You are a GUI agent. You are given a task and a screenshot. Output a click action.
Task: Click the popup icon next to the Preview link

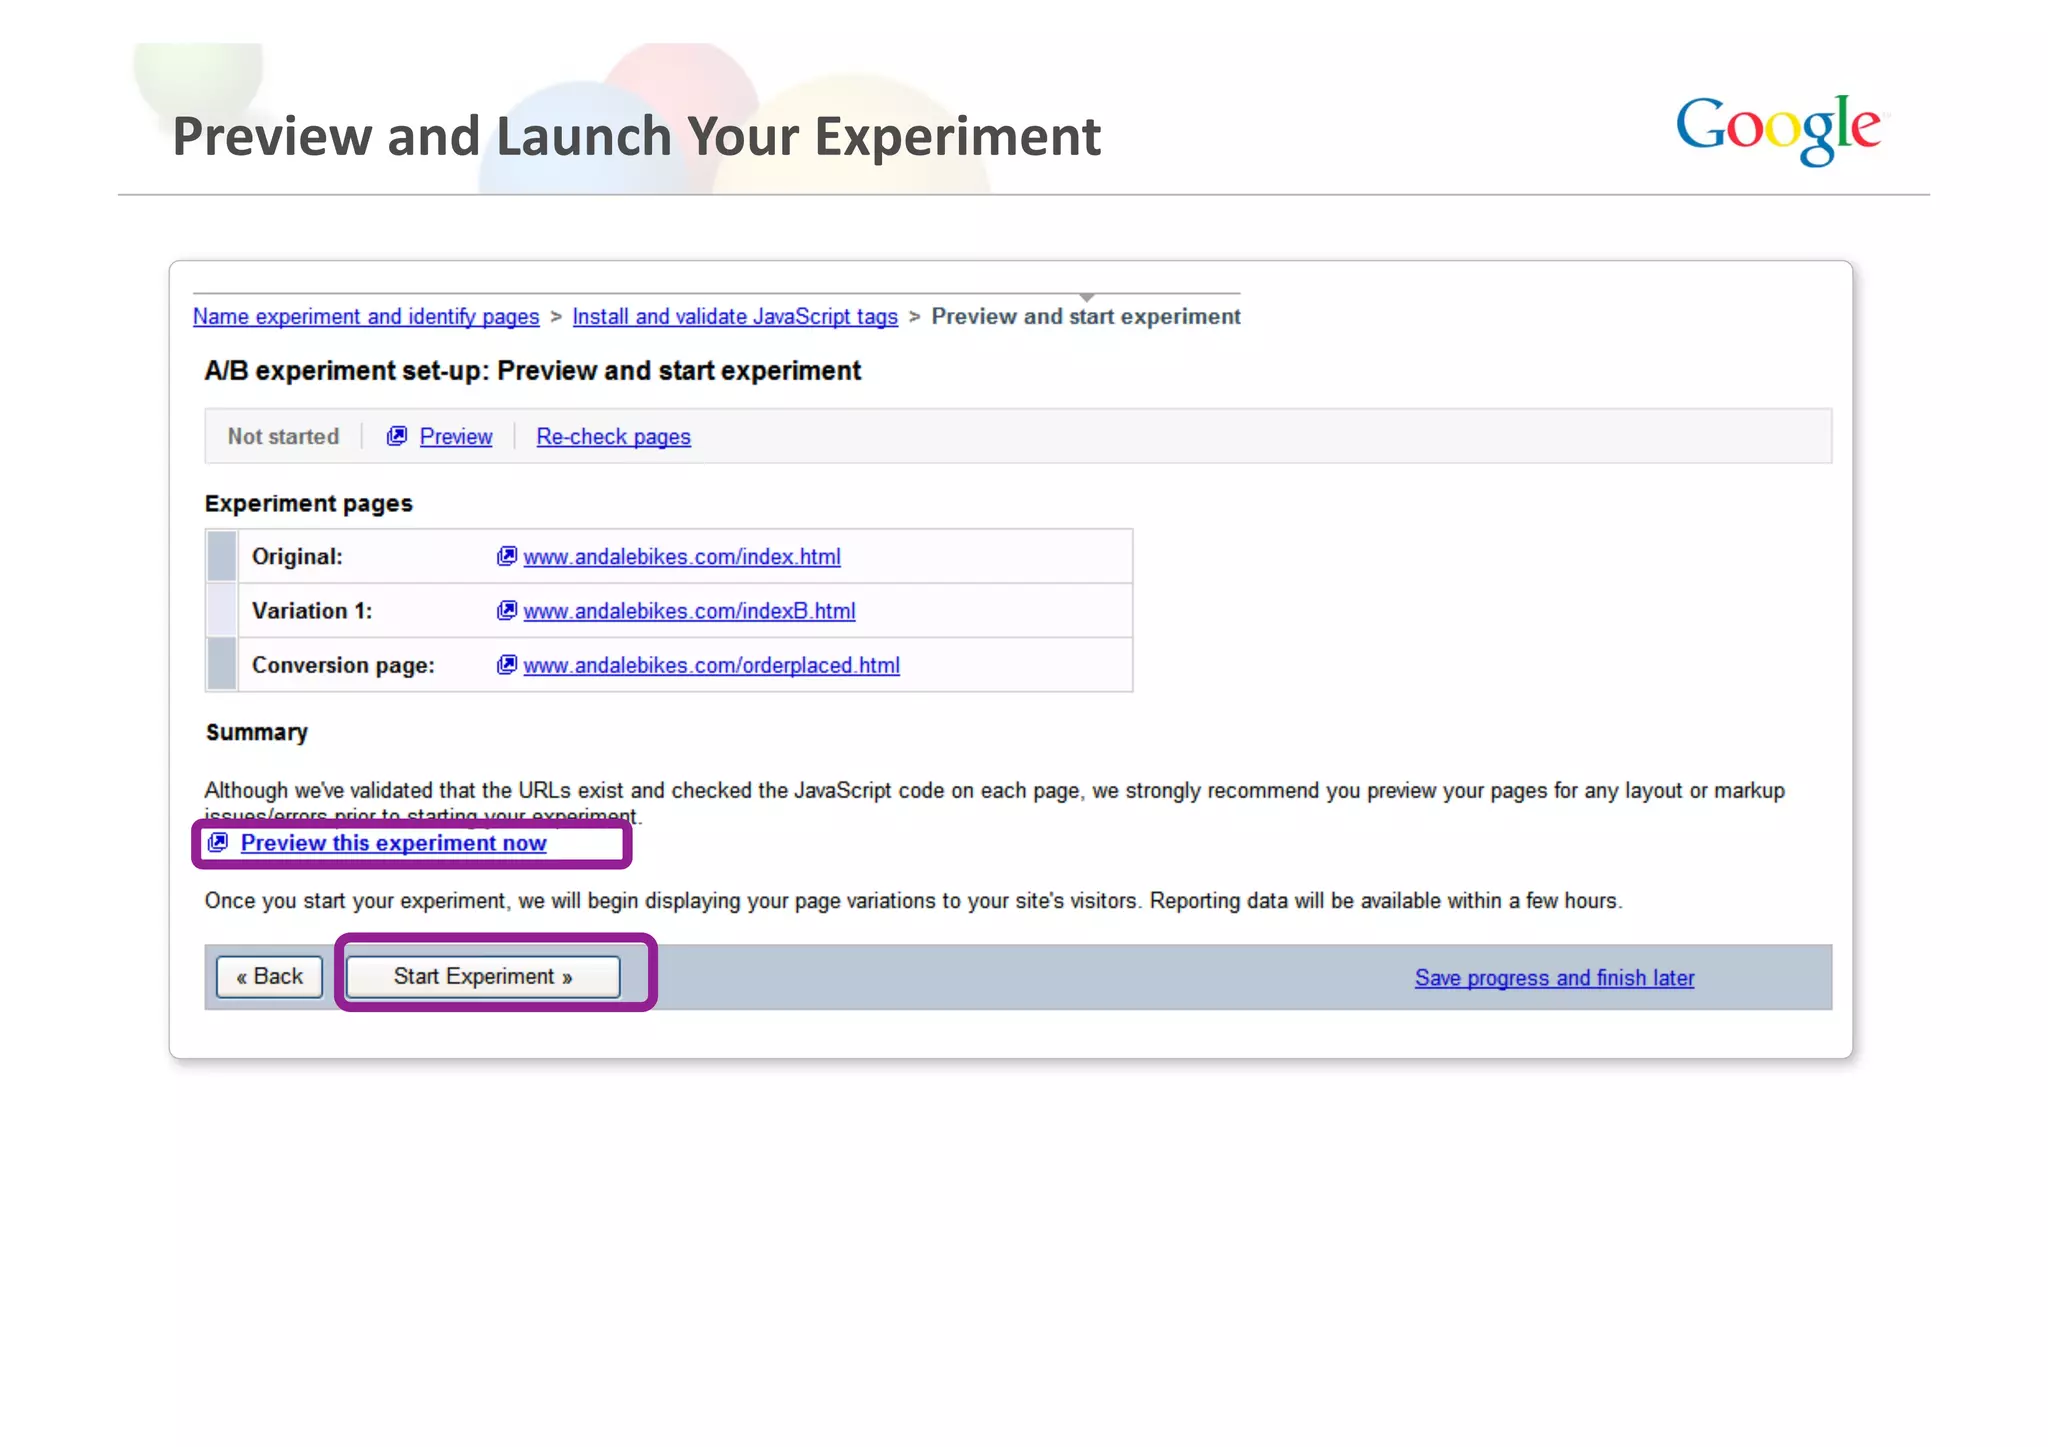coord(397,436)
